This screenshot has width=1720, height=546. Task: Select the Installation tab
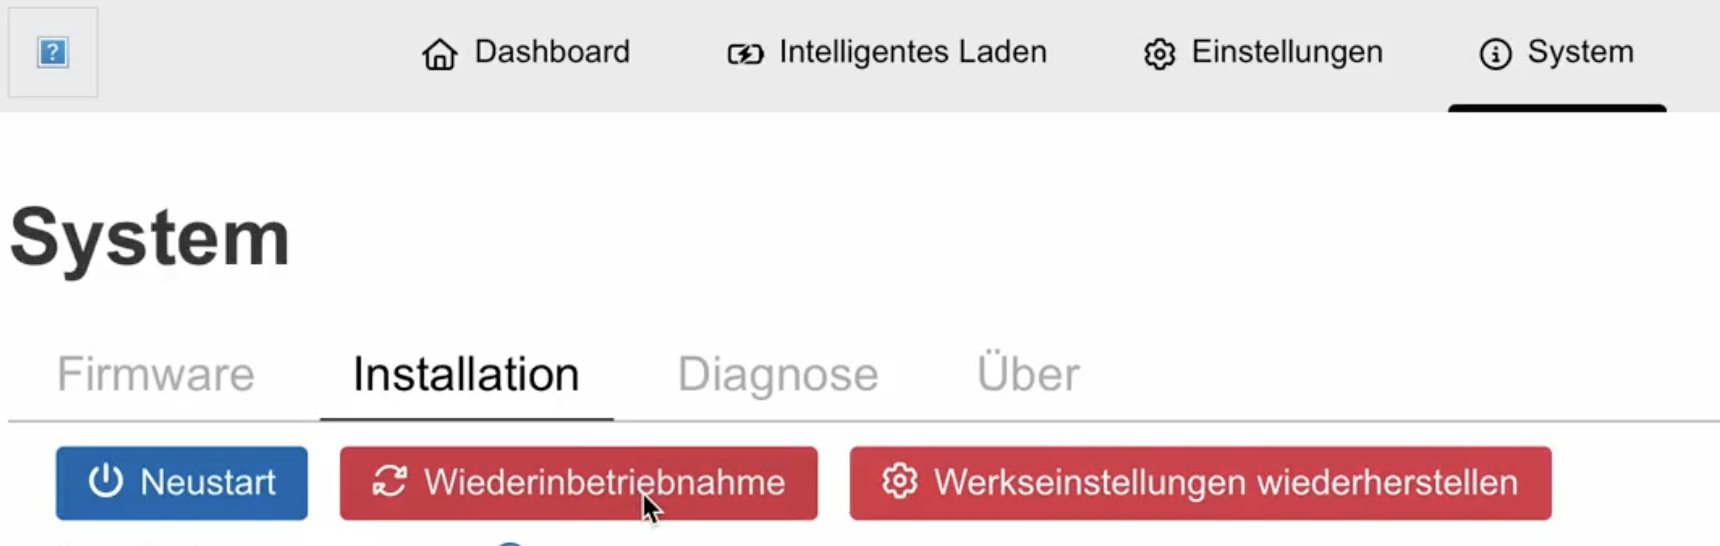pyautogui.click(x=466, y=374)
